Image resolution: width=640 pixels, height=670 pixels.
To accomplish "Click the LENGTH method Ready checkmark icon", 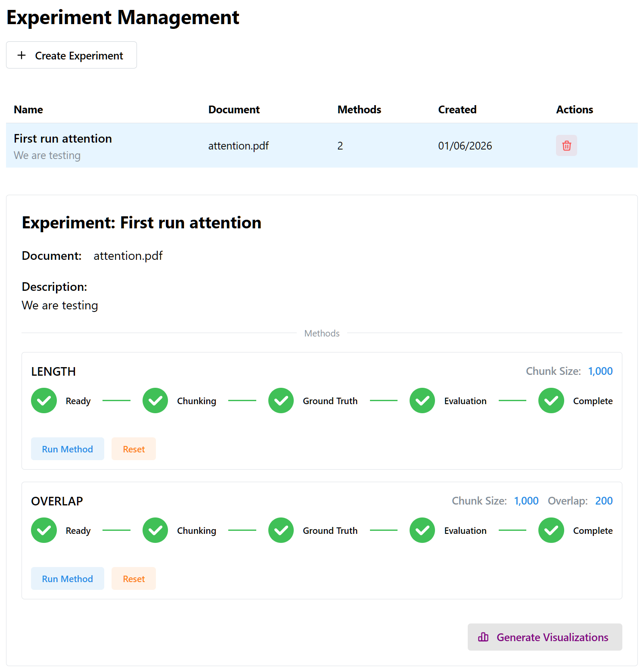I will point(44,400).
